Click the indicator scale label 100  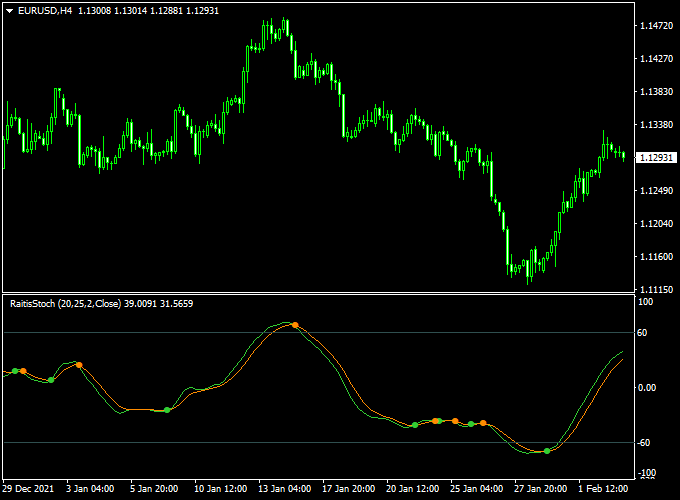[x=645, y=302]
